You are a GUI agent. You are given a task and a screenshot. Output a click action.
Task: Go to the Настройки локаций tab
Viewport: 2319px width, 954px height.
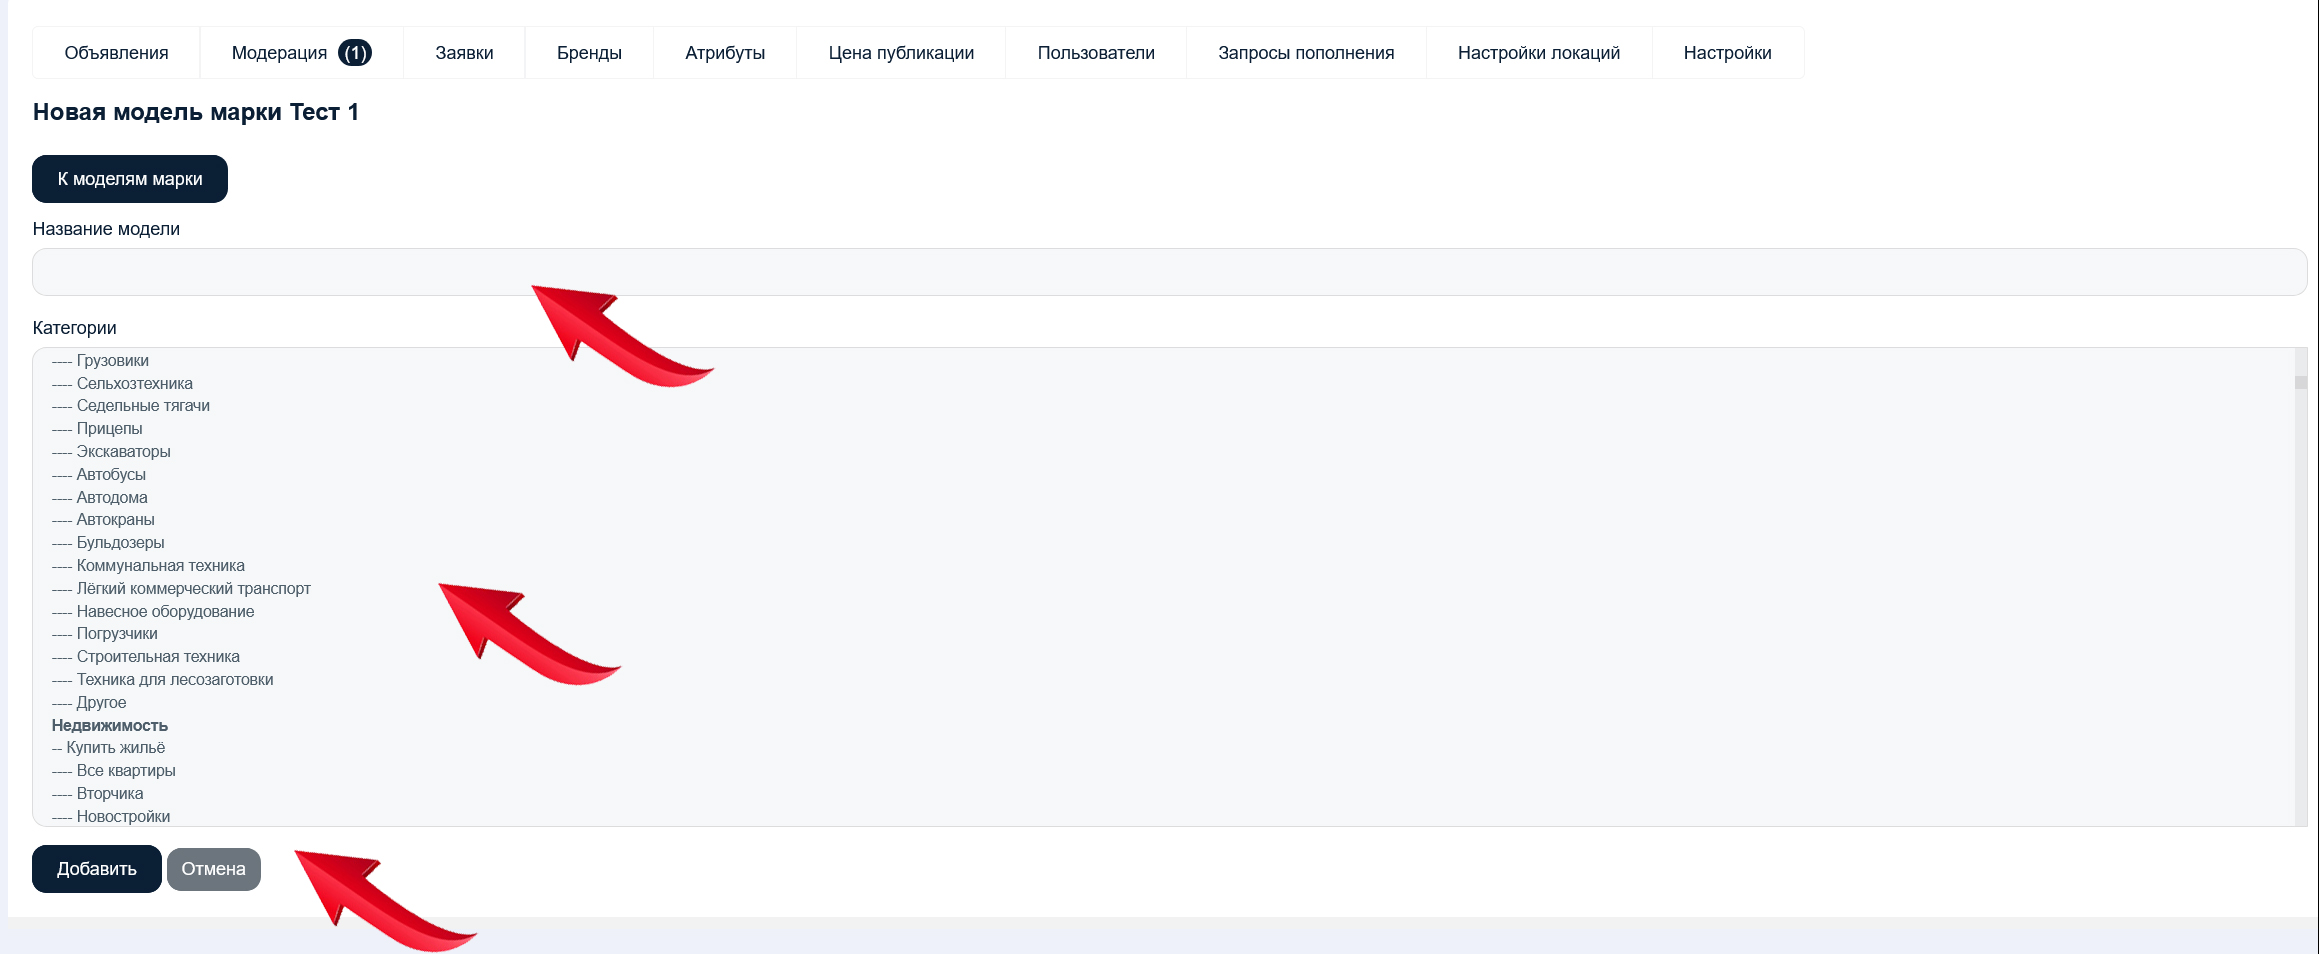(1539, 53)
